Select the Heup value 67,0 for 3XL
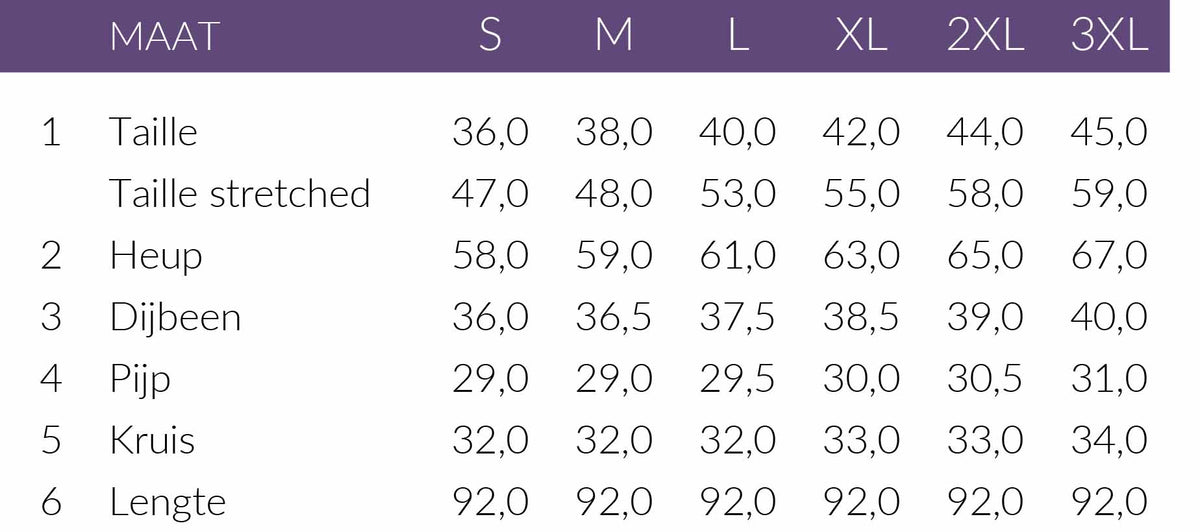The height and width of the screenshot is (532, 1200). click(1109, 255)
